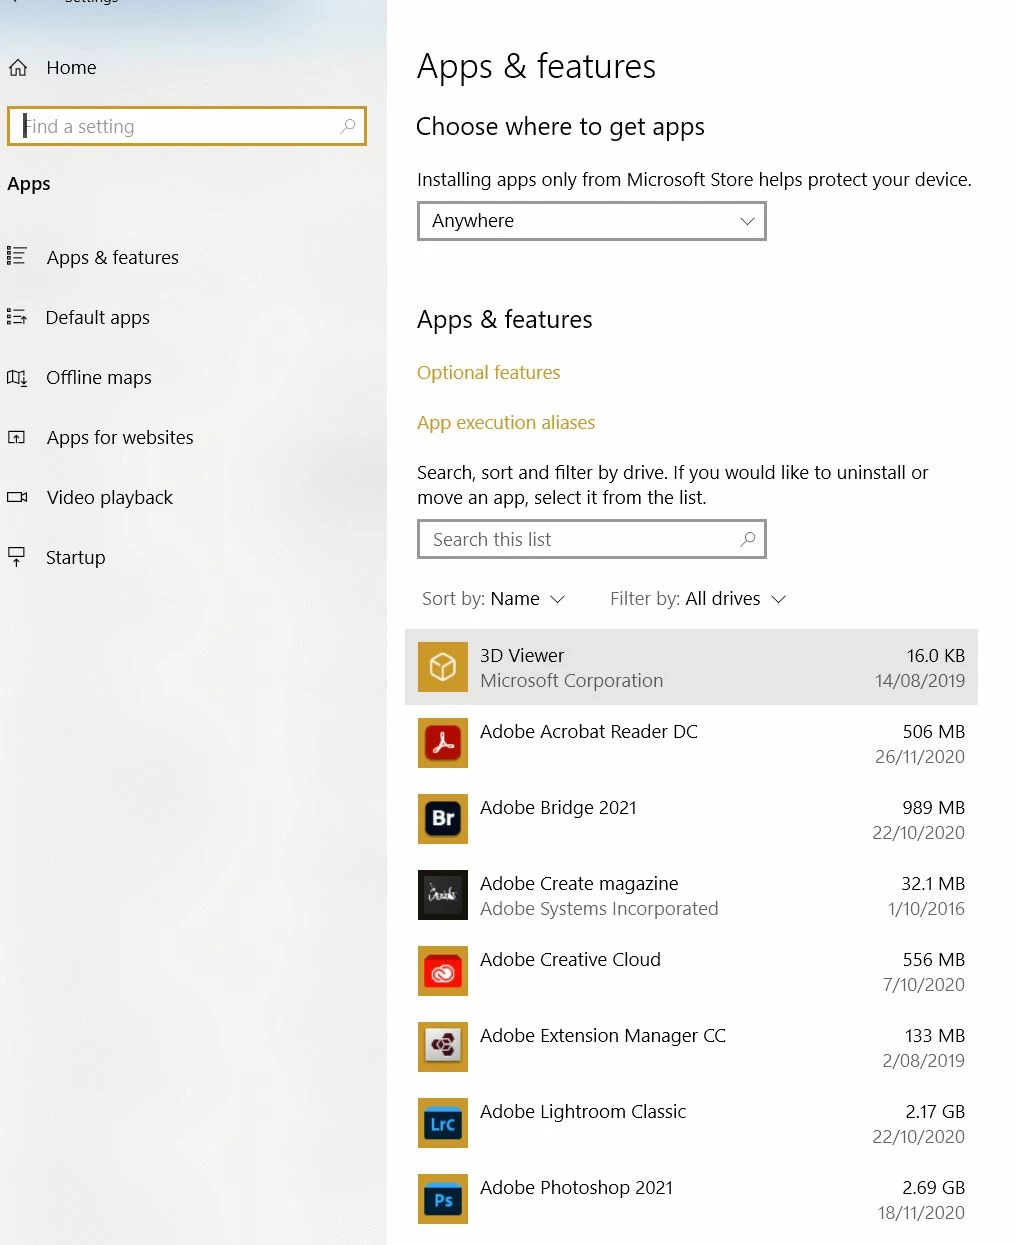Select Adobe Creative Cloud entry name

coord(570,959)
